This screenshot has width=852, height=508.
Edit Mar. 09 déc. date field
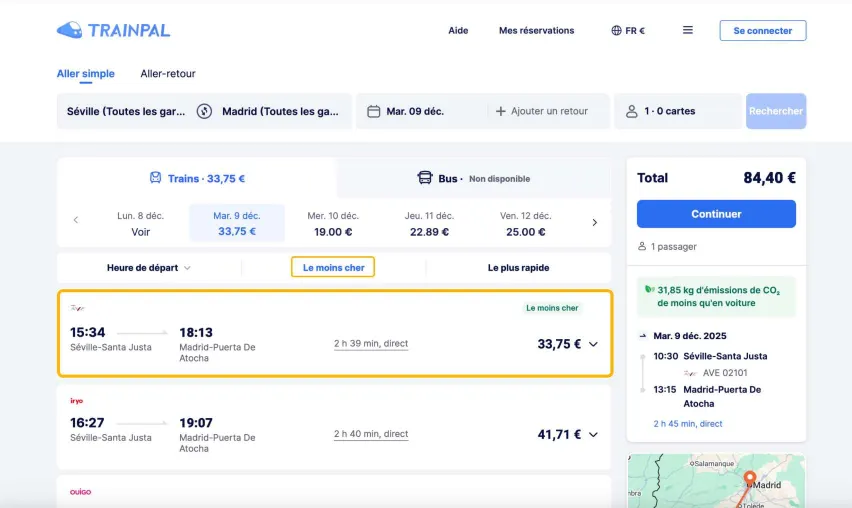415,111
